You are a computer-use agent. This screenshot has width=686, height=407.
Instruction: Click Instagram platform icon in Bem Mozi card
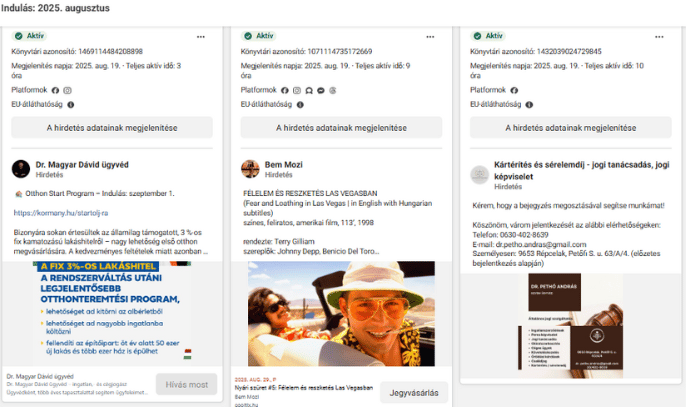point(296,89)
